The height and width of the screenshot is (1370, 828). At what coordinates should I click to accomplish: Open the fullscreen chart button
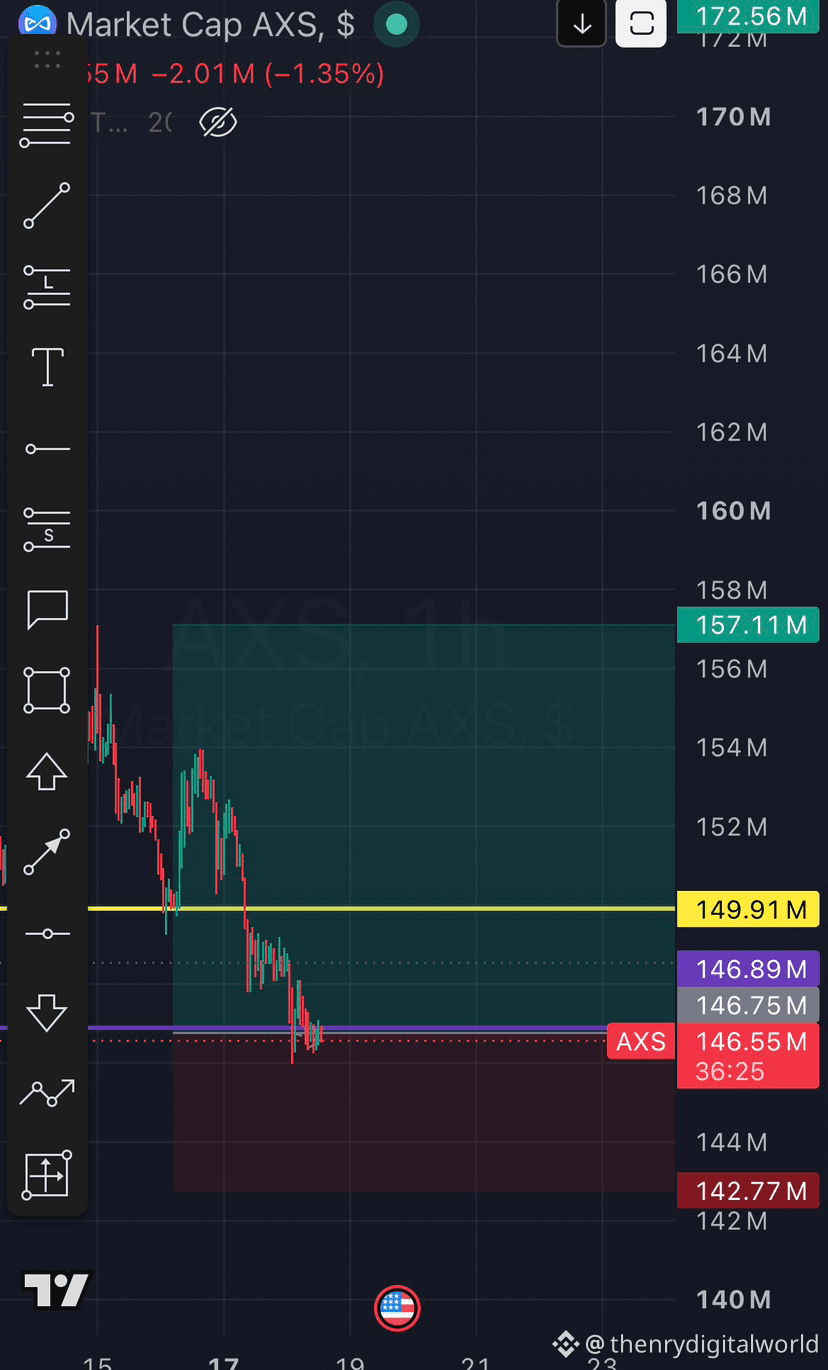(x=641, y=24)
